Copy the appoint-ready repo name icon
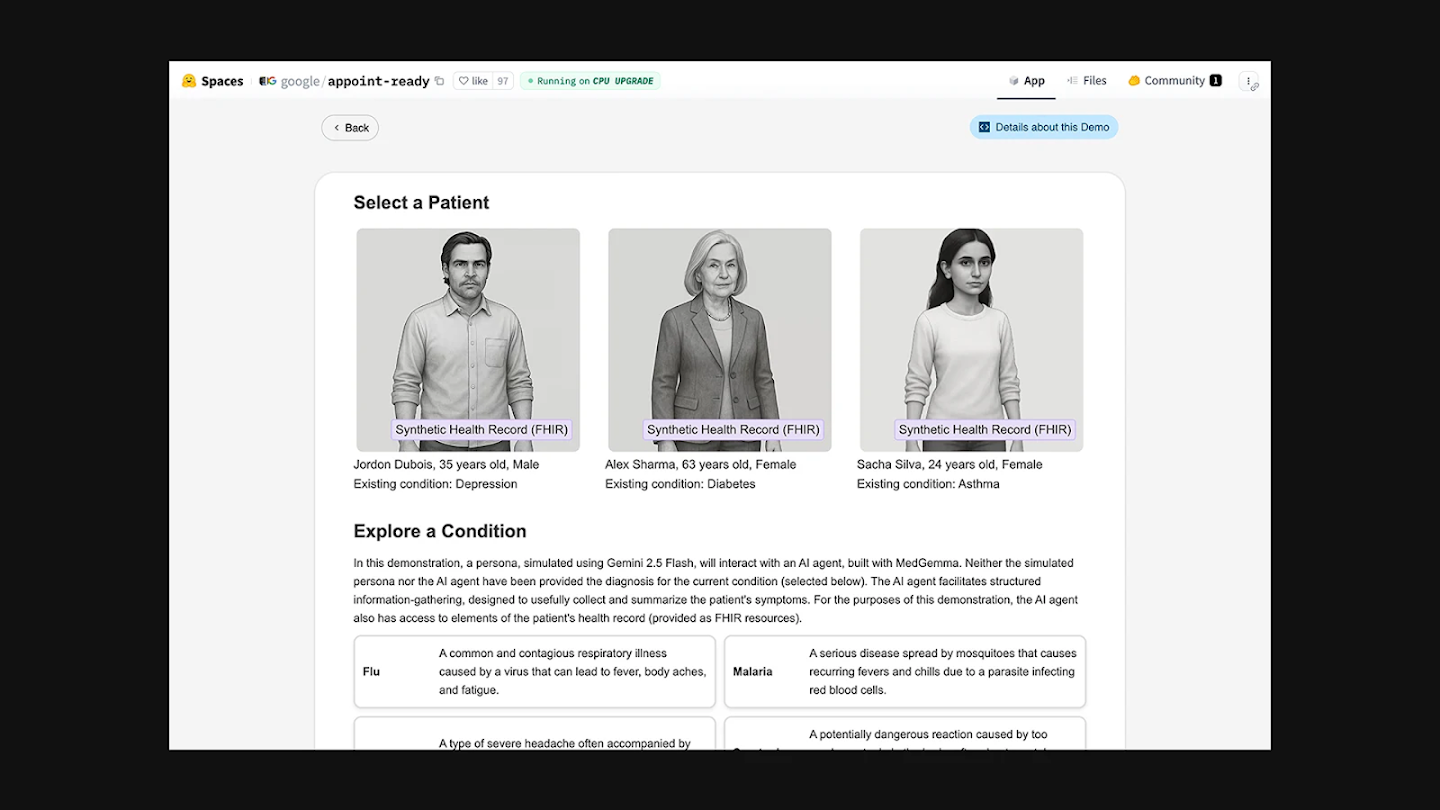Screen dimensions: 1440x810 click(x=440, y=81)
